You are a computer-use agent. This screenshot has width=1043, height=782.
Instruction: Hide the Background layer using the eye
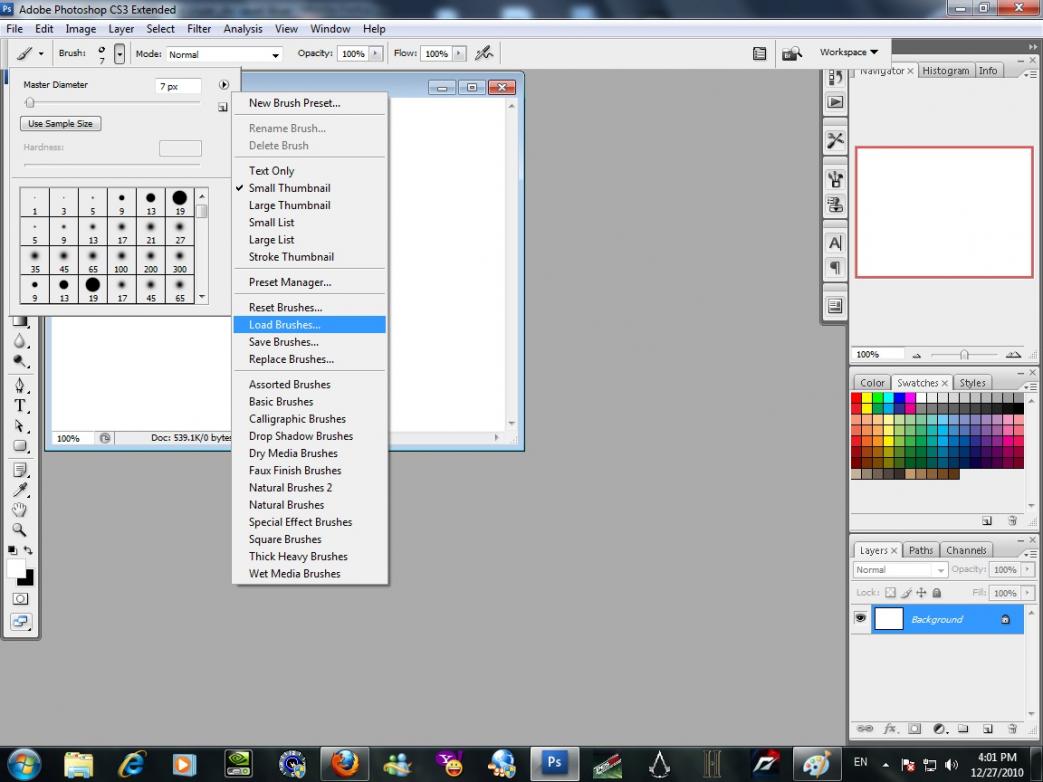(861, 619)
